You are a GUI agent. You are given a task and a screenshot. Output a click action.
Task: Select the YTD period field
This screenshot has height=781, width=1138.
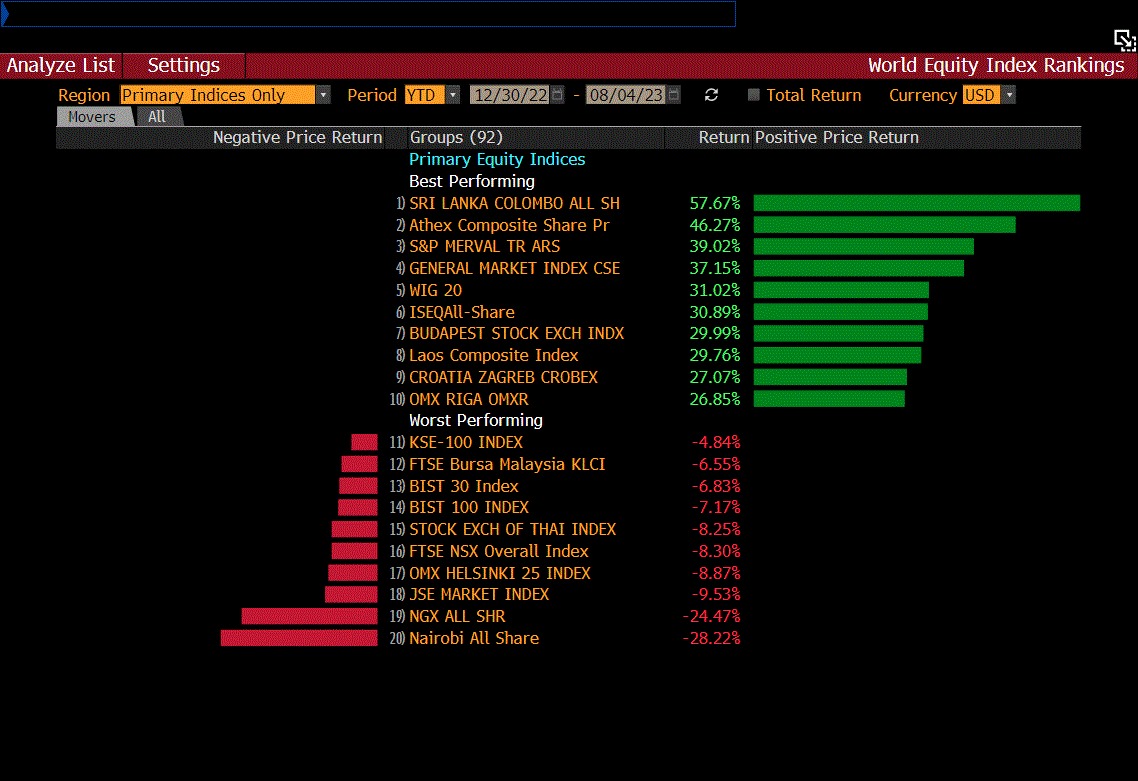coord(425,95)
